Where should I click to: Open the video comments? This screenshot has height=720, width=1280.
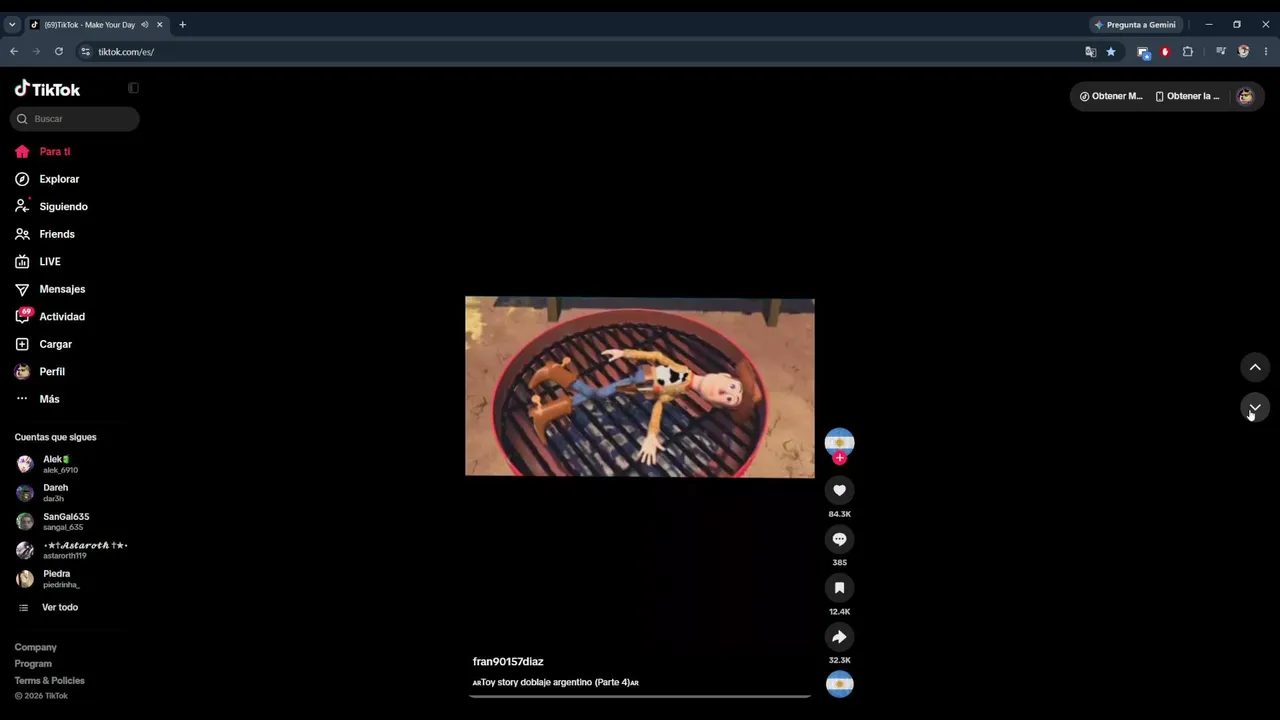839,539
